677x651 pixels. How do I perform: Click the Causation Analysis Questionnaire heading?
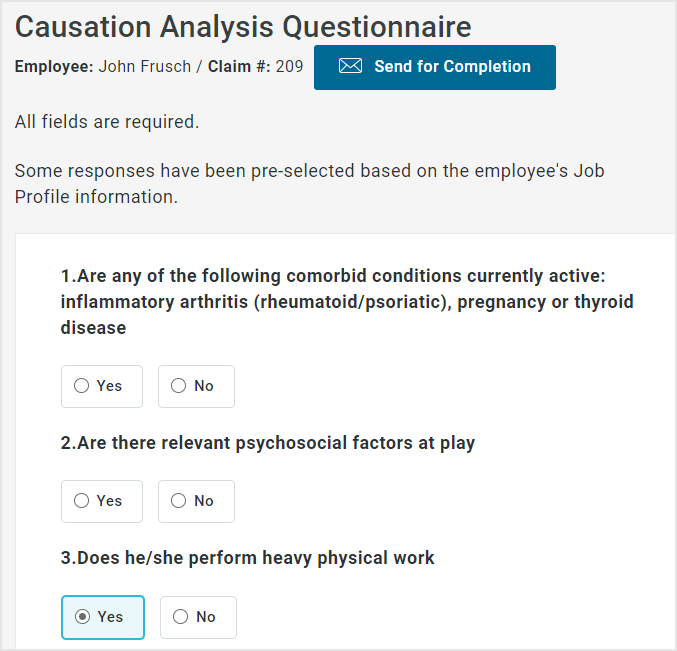pyautogui.click(x=243, y=27)
